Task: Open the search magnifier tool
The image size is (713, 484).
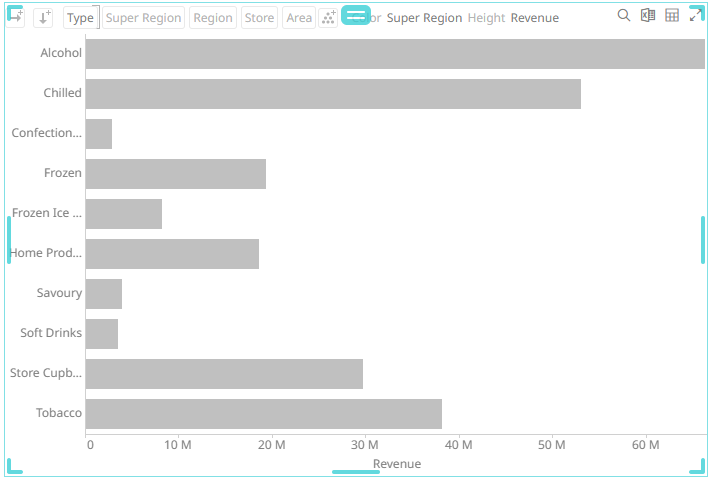Action: 623,15
